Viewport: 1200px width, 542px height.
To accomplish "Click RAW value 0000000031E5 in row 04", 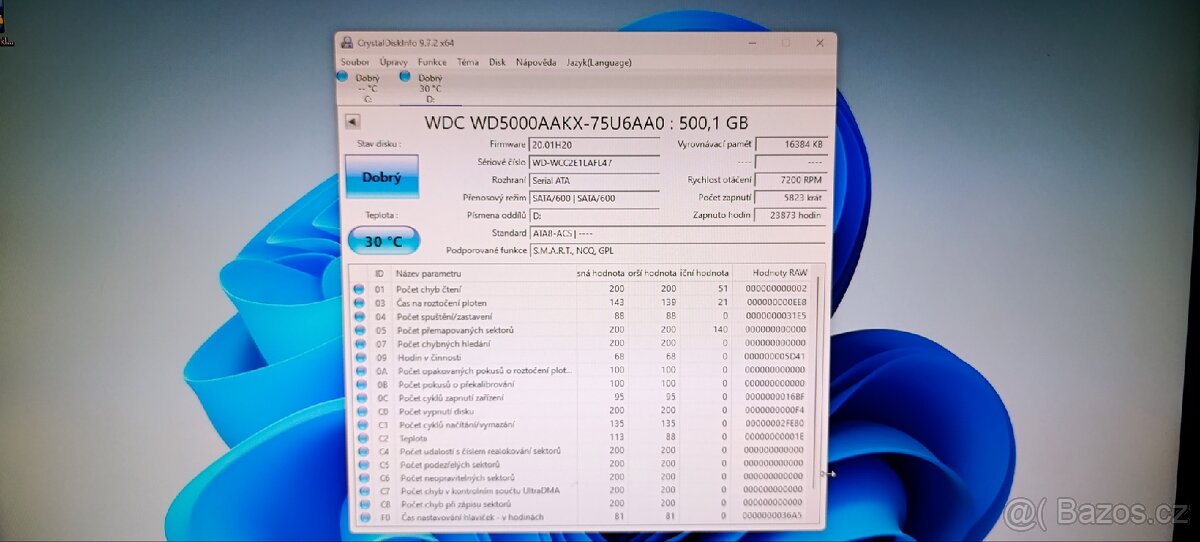I will coord(774,316).
